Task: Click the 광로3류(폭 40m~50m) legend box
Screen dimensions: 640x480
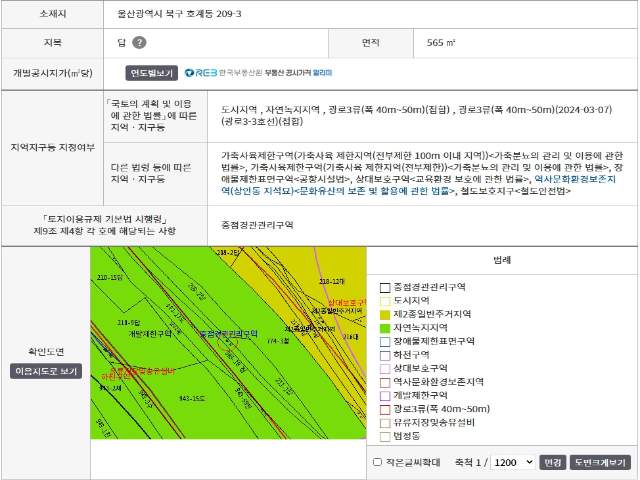Action: 385,409
